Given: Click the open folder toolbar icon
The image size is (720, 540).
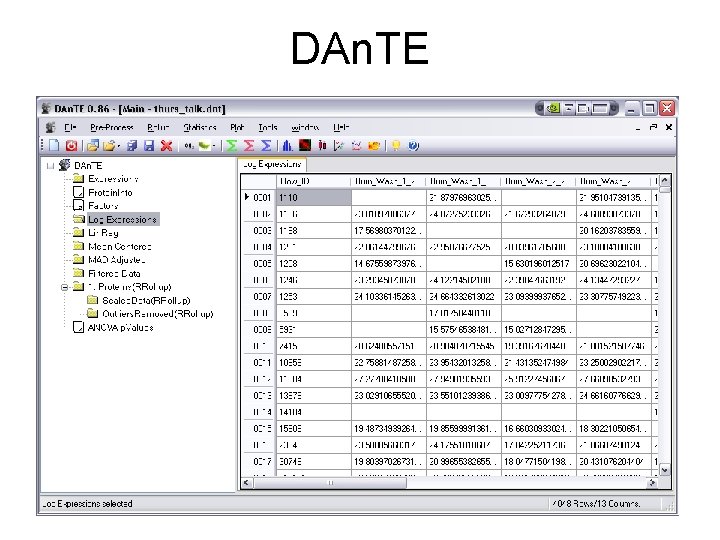Looking at the screenshot, I should 109,146.
